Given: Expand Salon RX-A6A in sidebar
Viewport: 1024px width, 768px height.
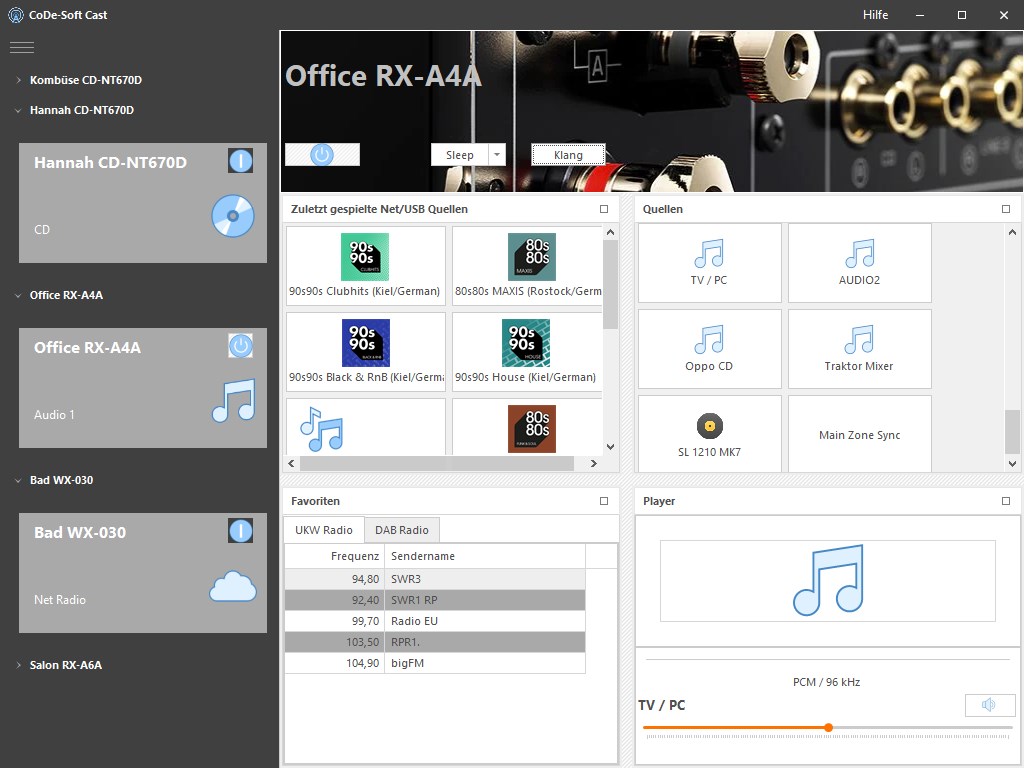Looking at the screenshot, I should (x=18, y=665).
